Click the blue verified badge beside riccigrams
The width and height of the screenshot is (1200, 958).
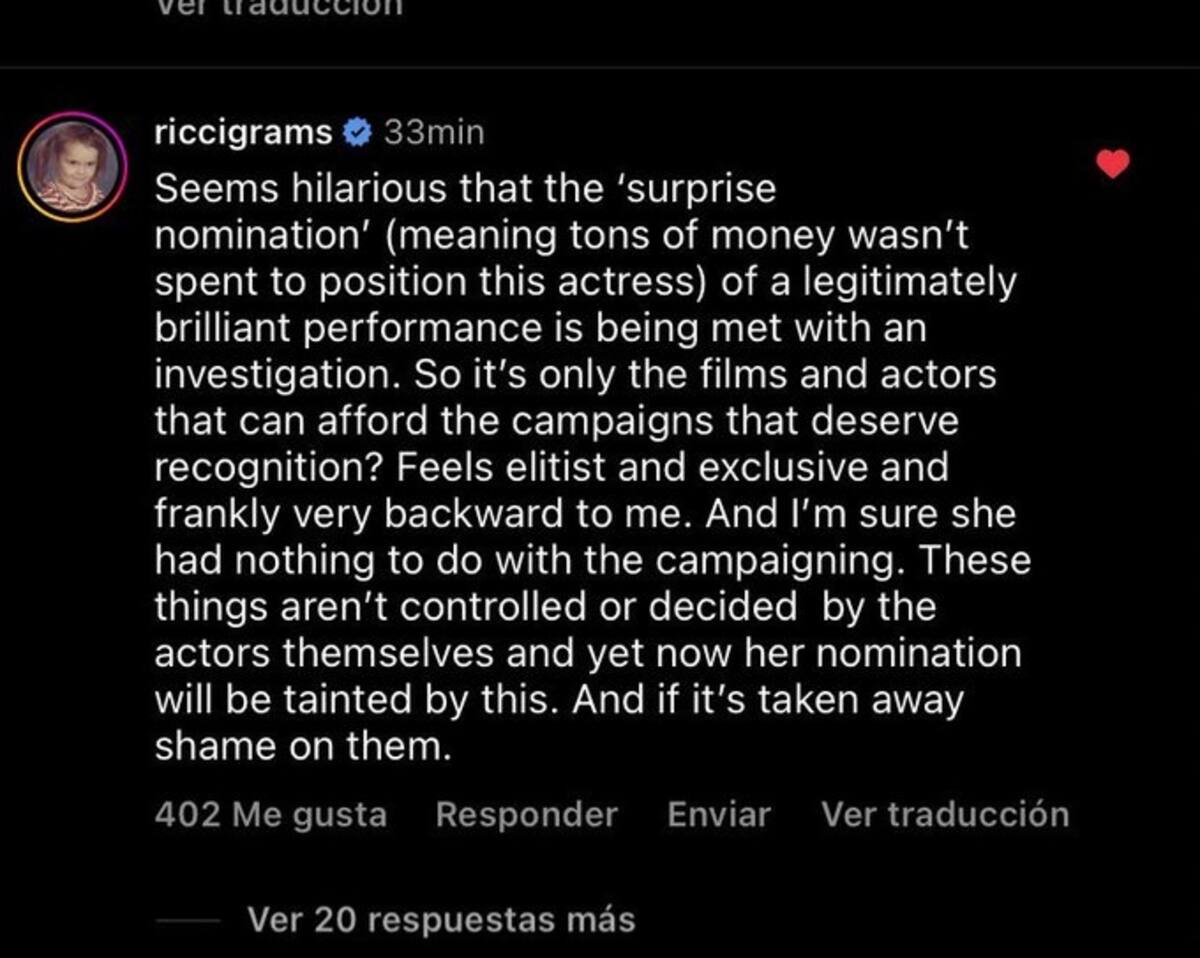click(x=359, y=132)
